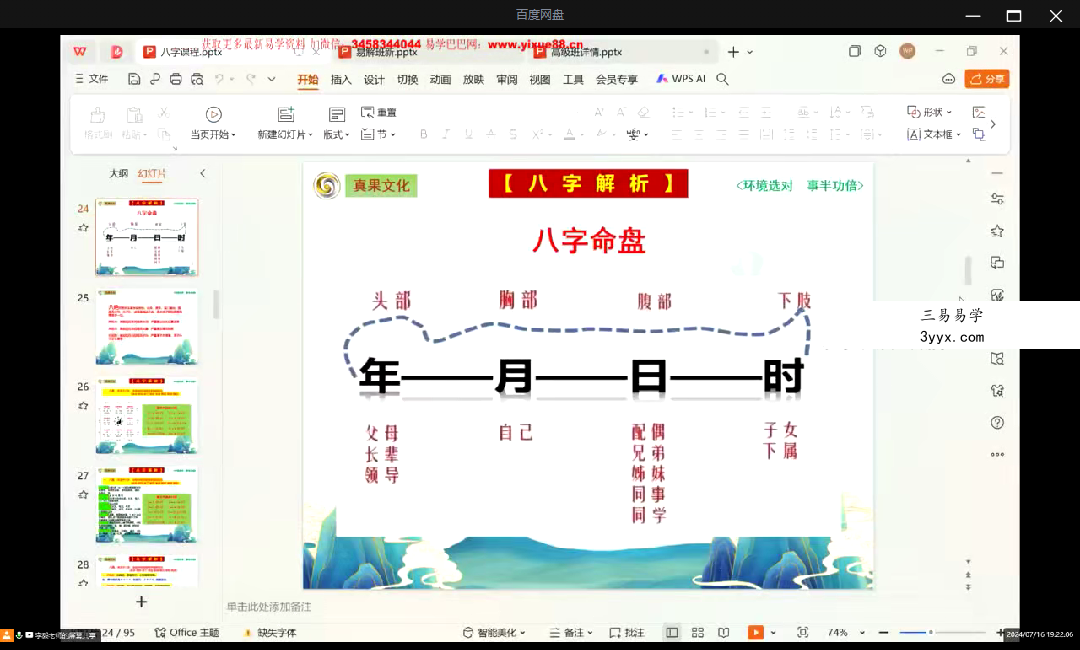Expand the 当页开始 dropdown arrow
Image resolution: width=1080 pixels, height=650 pixels.
(233, 135)
